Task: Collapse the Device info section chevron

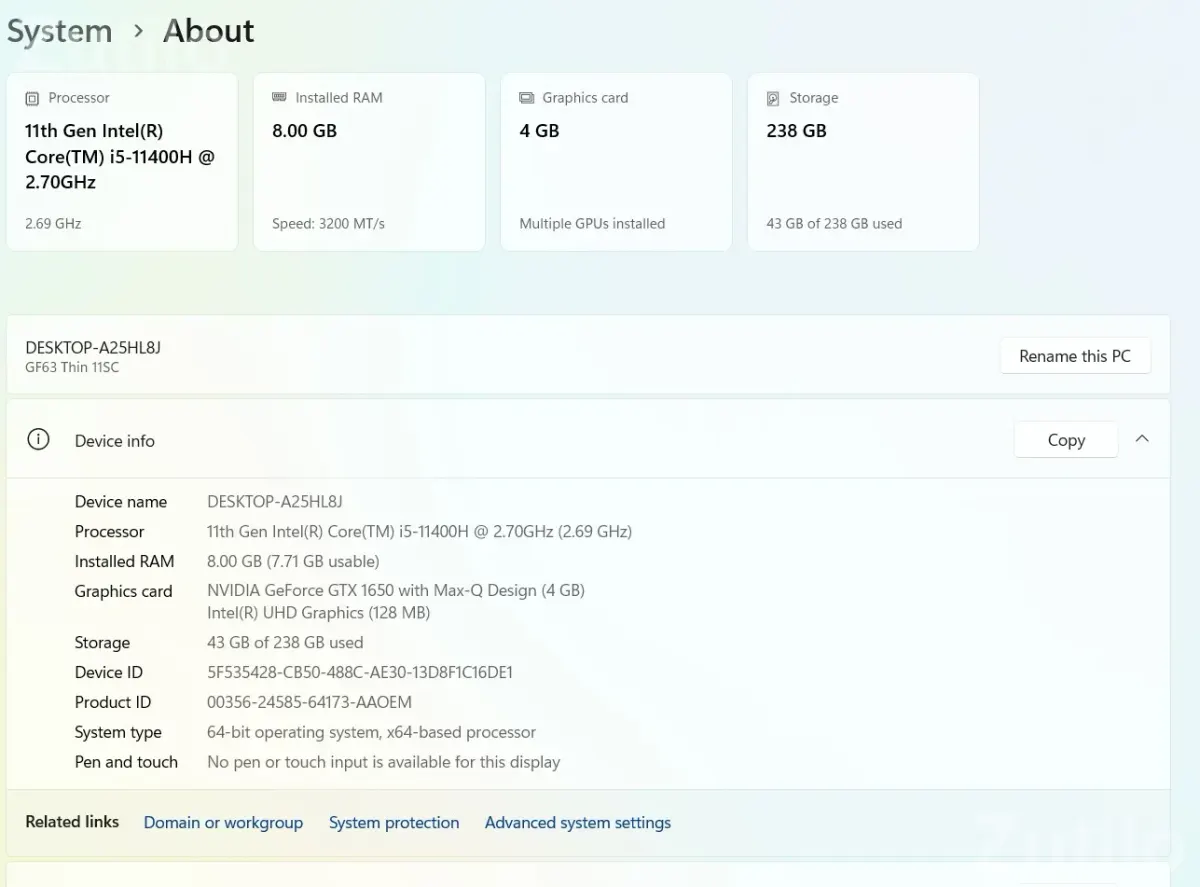Action: 1142,439
